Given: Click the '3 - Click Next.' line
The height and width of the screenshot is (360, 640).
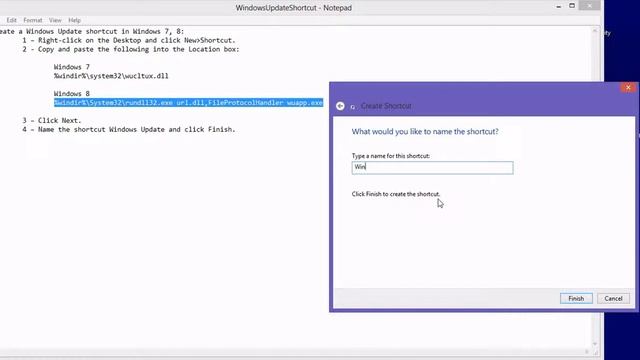Looking at the screenshot, I should click(52, 120).
